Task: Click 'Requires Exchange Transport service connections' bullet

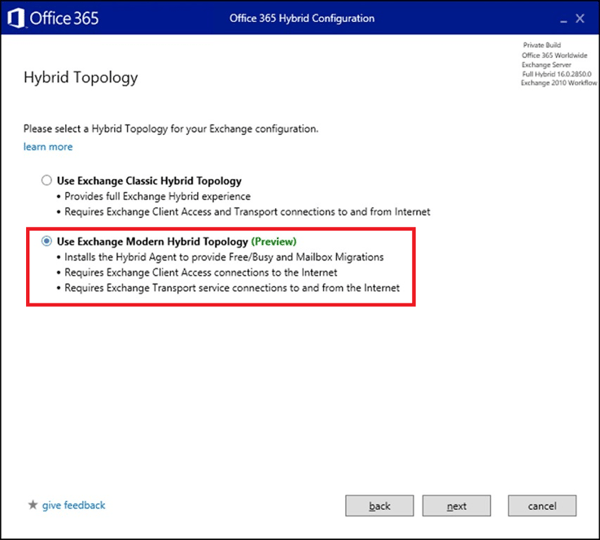Action: pyautogui.click(x=232, y=288)
